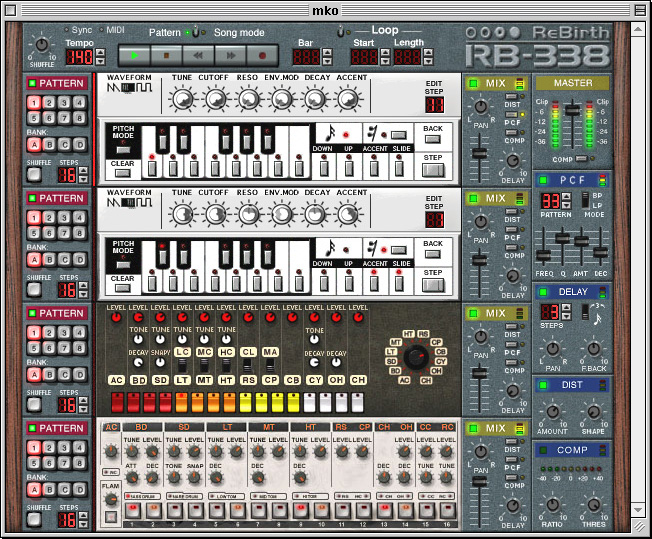This screenshot has height=539, width=652.
Task: Select pattern 5 in the first pattern section
Action: pos(34,118)
